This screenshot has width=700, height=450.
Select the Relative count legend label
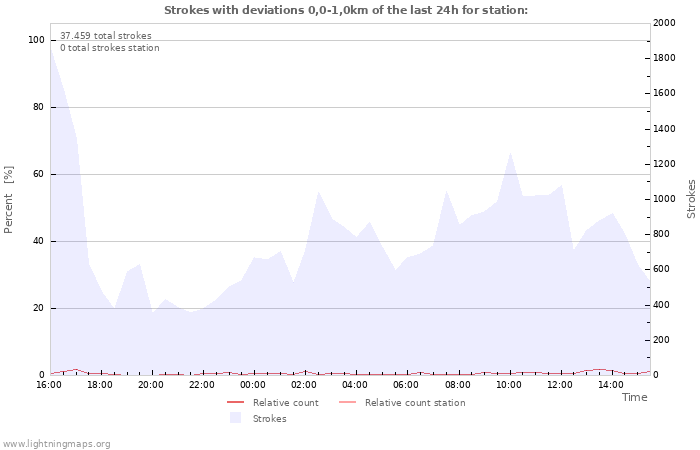pos(285,403)
